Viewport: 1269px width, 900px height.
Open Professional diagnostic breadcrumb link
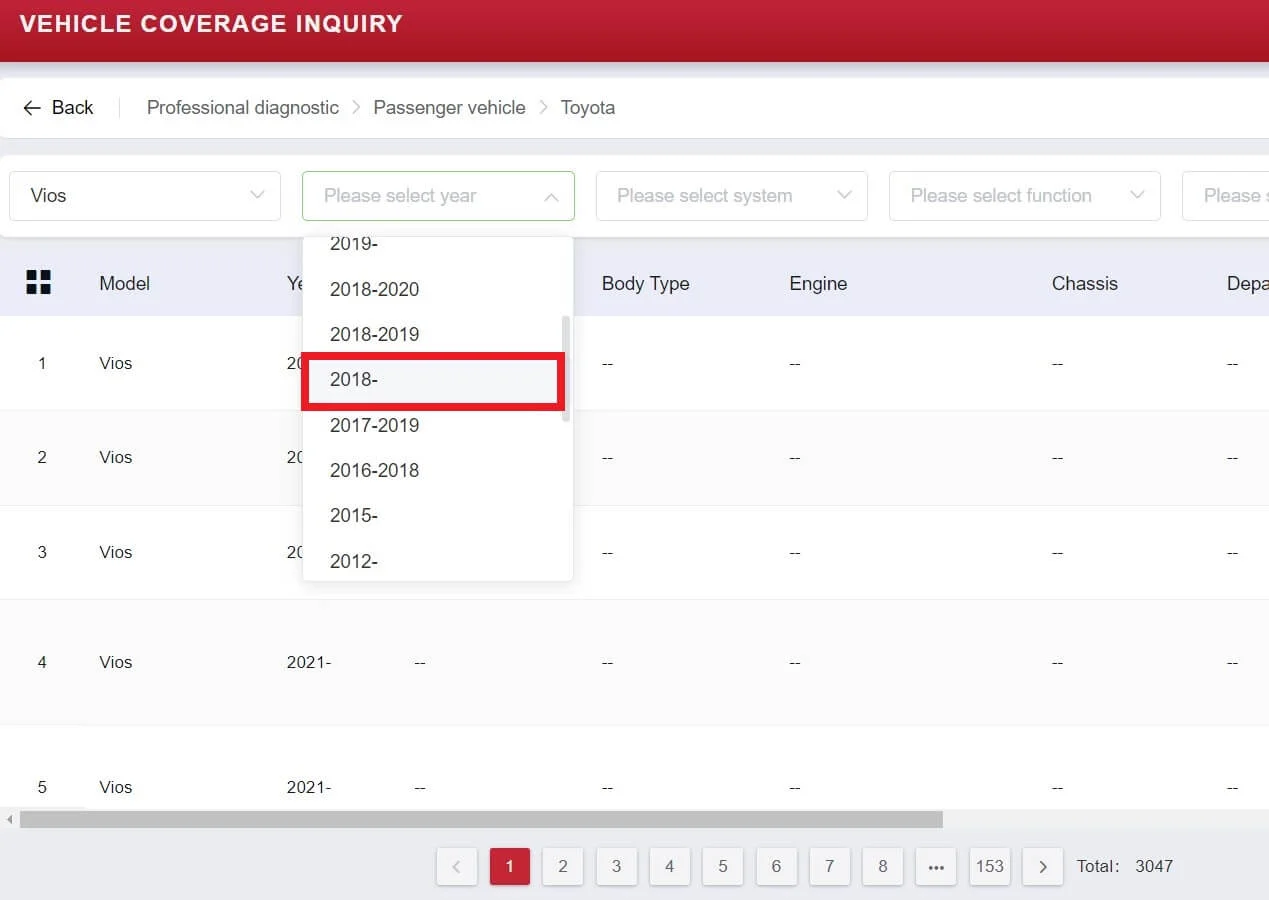point(242,108)
